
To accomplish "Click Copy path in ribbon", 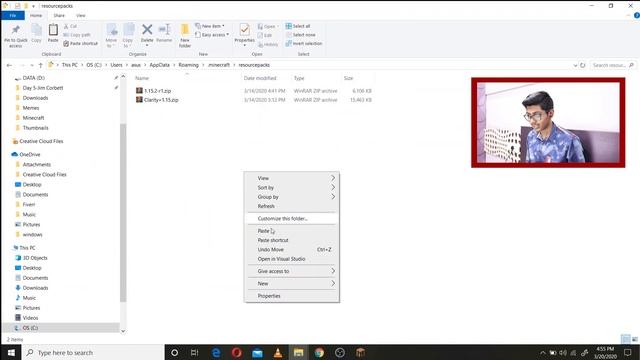I will click(77, 35).
